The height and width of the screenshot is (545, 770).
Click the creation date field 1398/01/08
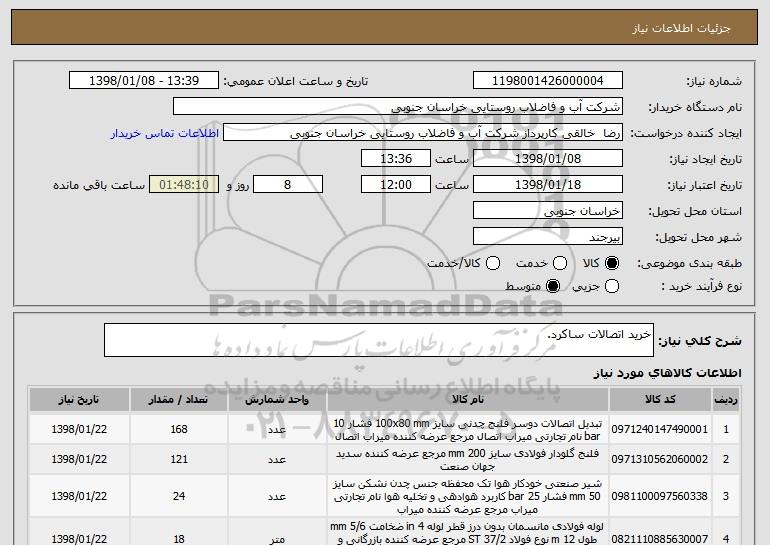point(548,159)
